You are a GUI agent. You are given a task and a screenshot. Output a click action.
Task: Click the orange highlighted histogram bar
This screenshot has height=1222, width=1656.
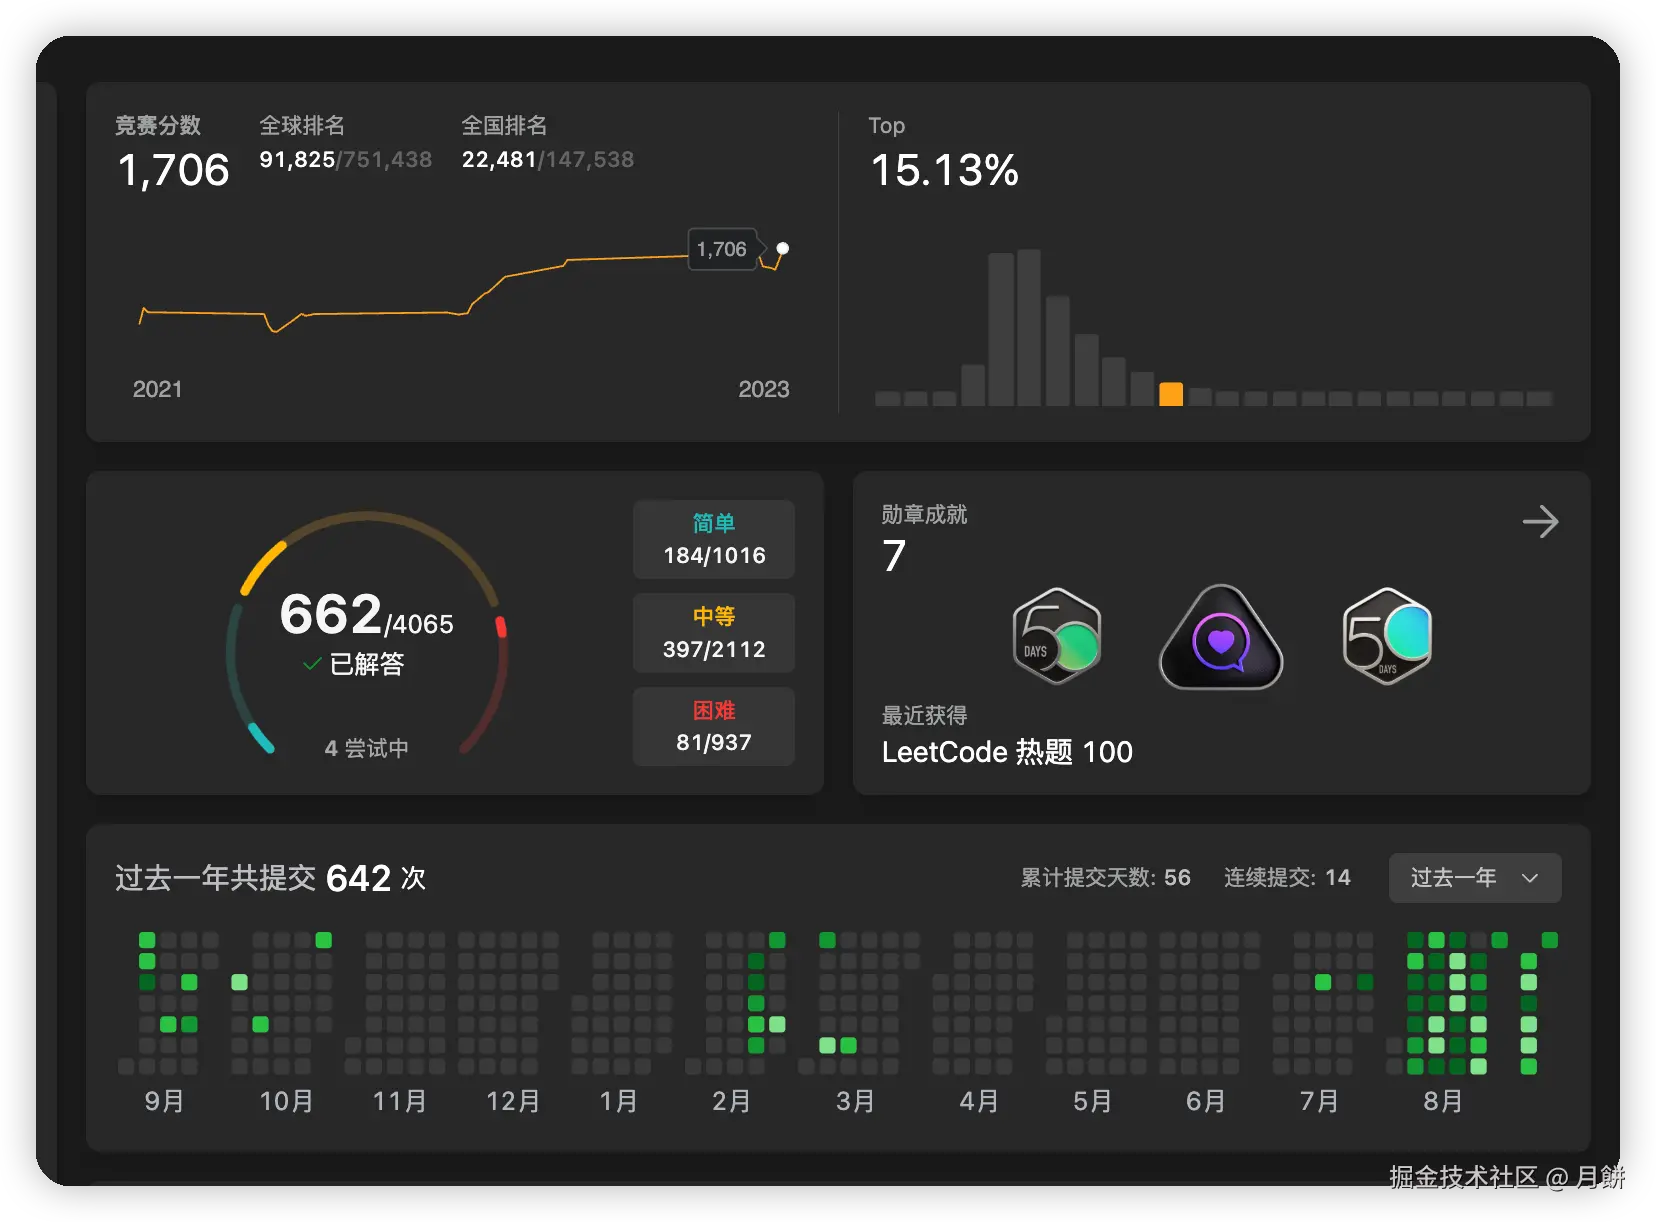(x=1170, y=394)
